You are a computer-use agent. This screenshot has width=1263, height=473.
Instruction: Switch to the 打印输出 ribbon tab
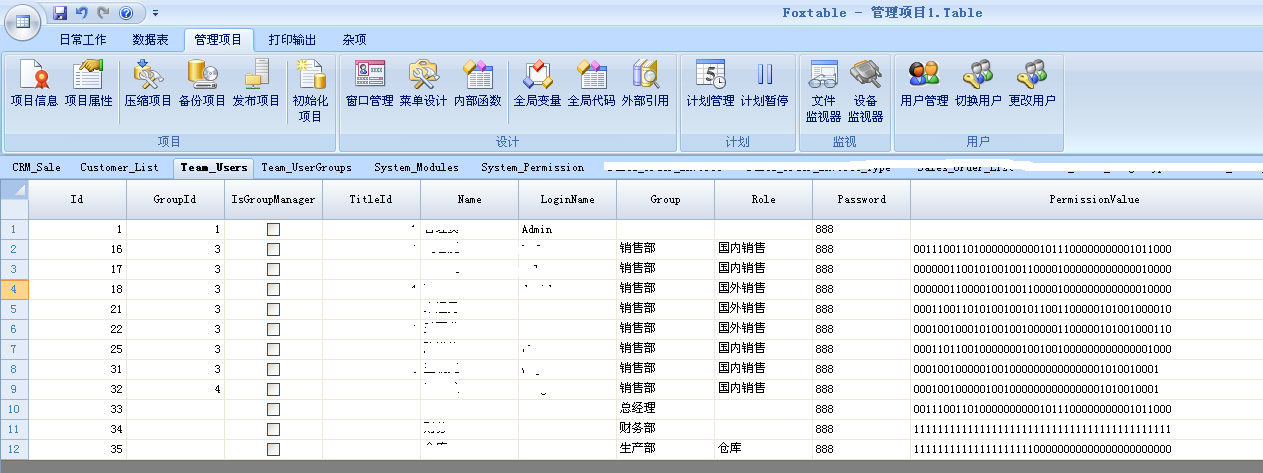click(x=292, y=40)
